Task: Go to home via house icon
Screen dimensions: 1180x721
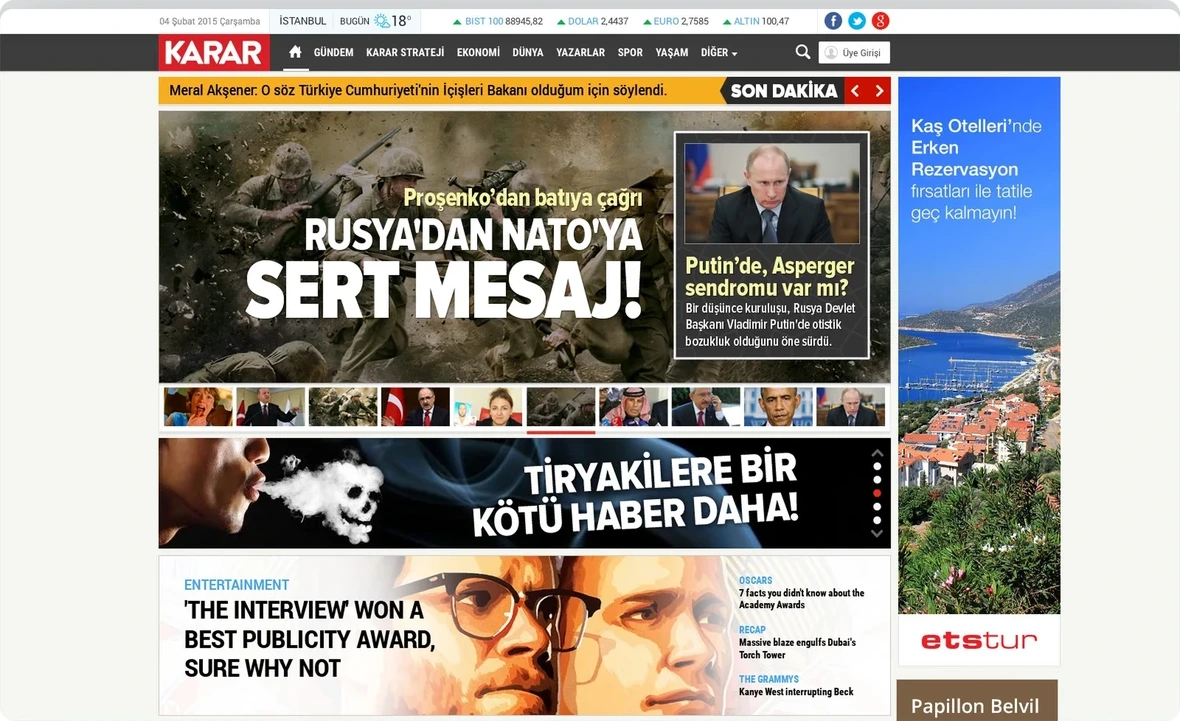Action: pos(295,52)
